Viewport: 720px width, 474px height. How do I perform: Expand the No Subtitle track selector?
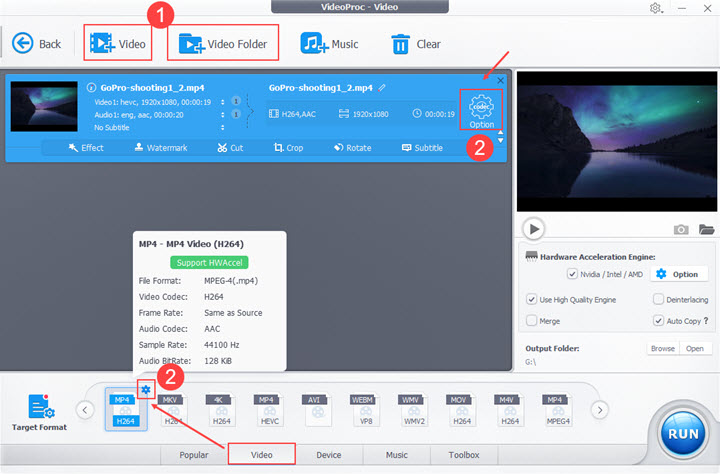[x=223, y=127]
